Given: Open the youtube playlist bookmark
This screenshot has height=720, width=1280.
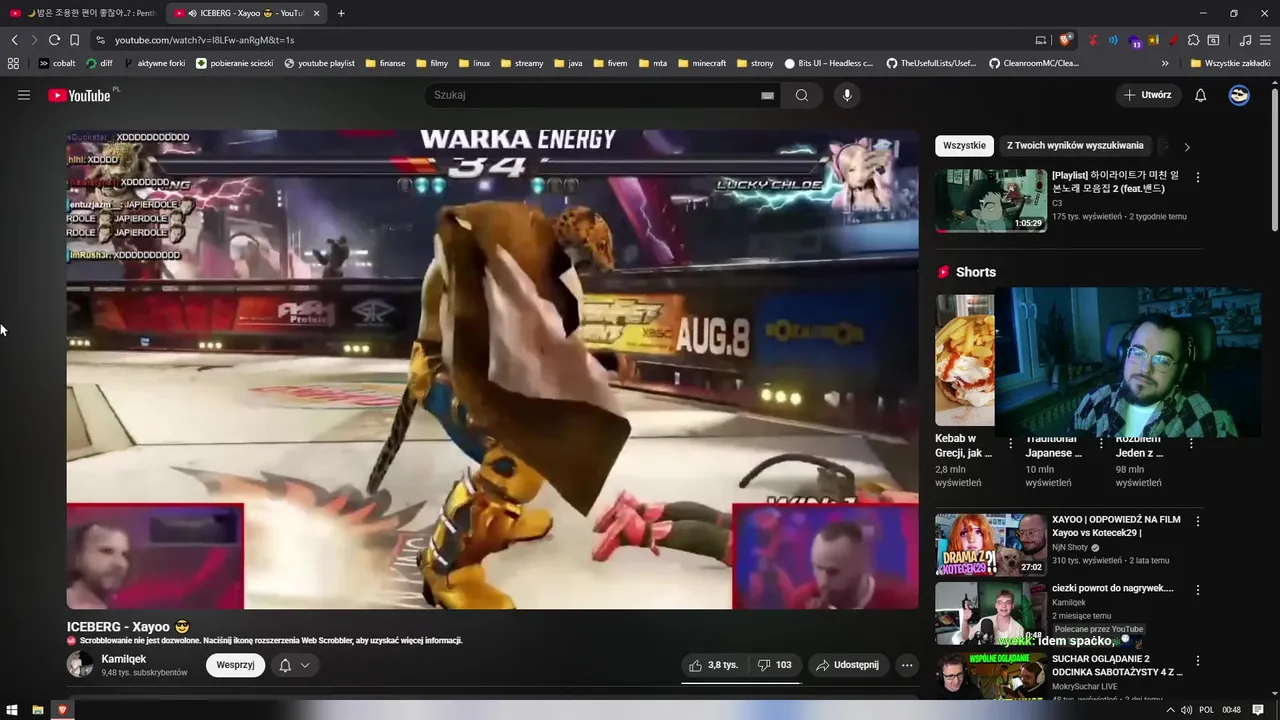Looking at the screenshot, I should coord(319,63).
